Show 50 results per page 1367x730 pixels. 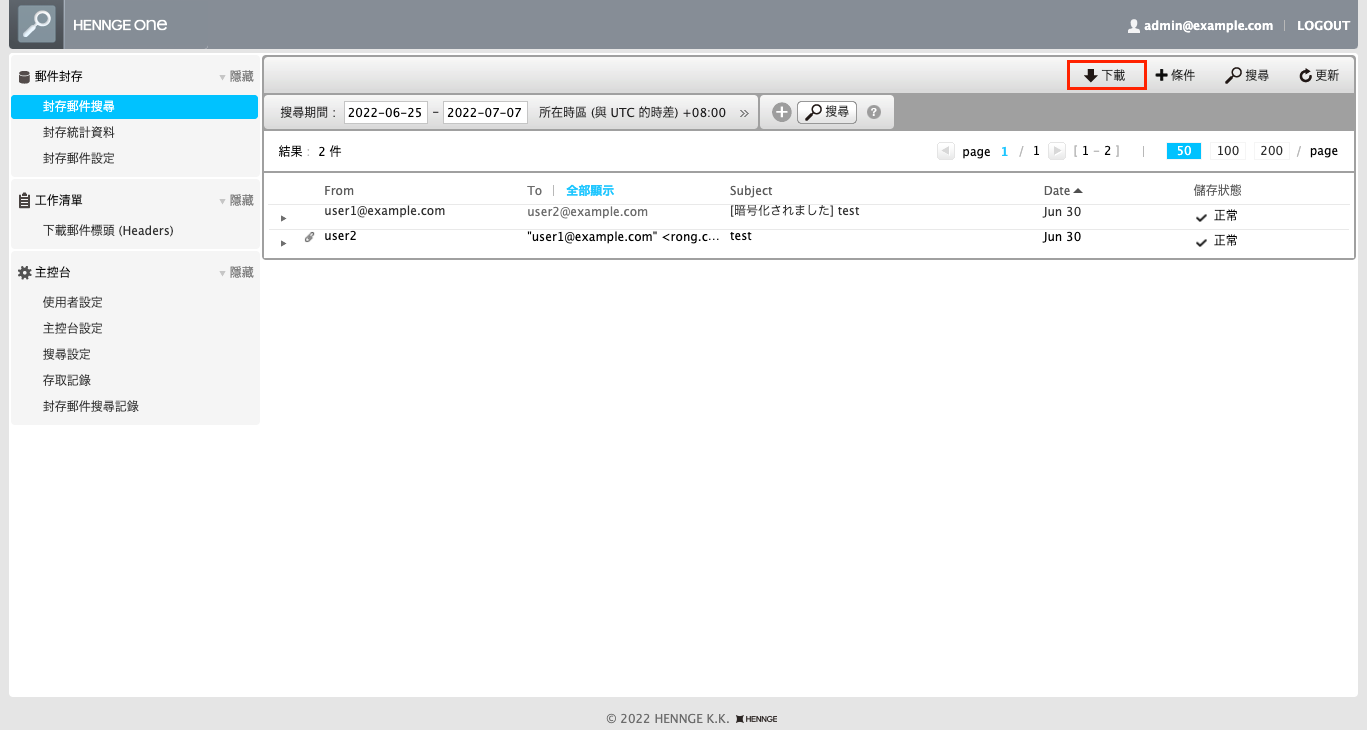(1184, 151)
